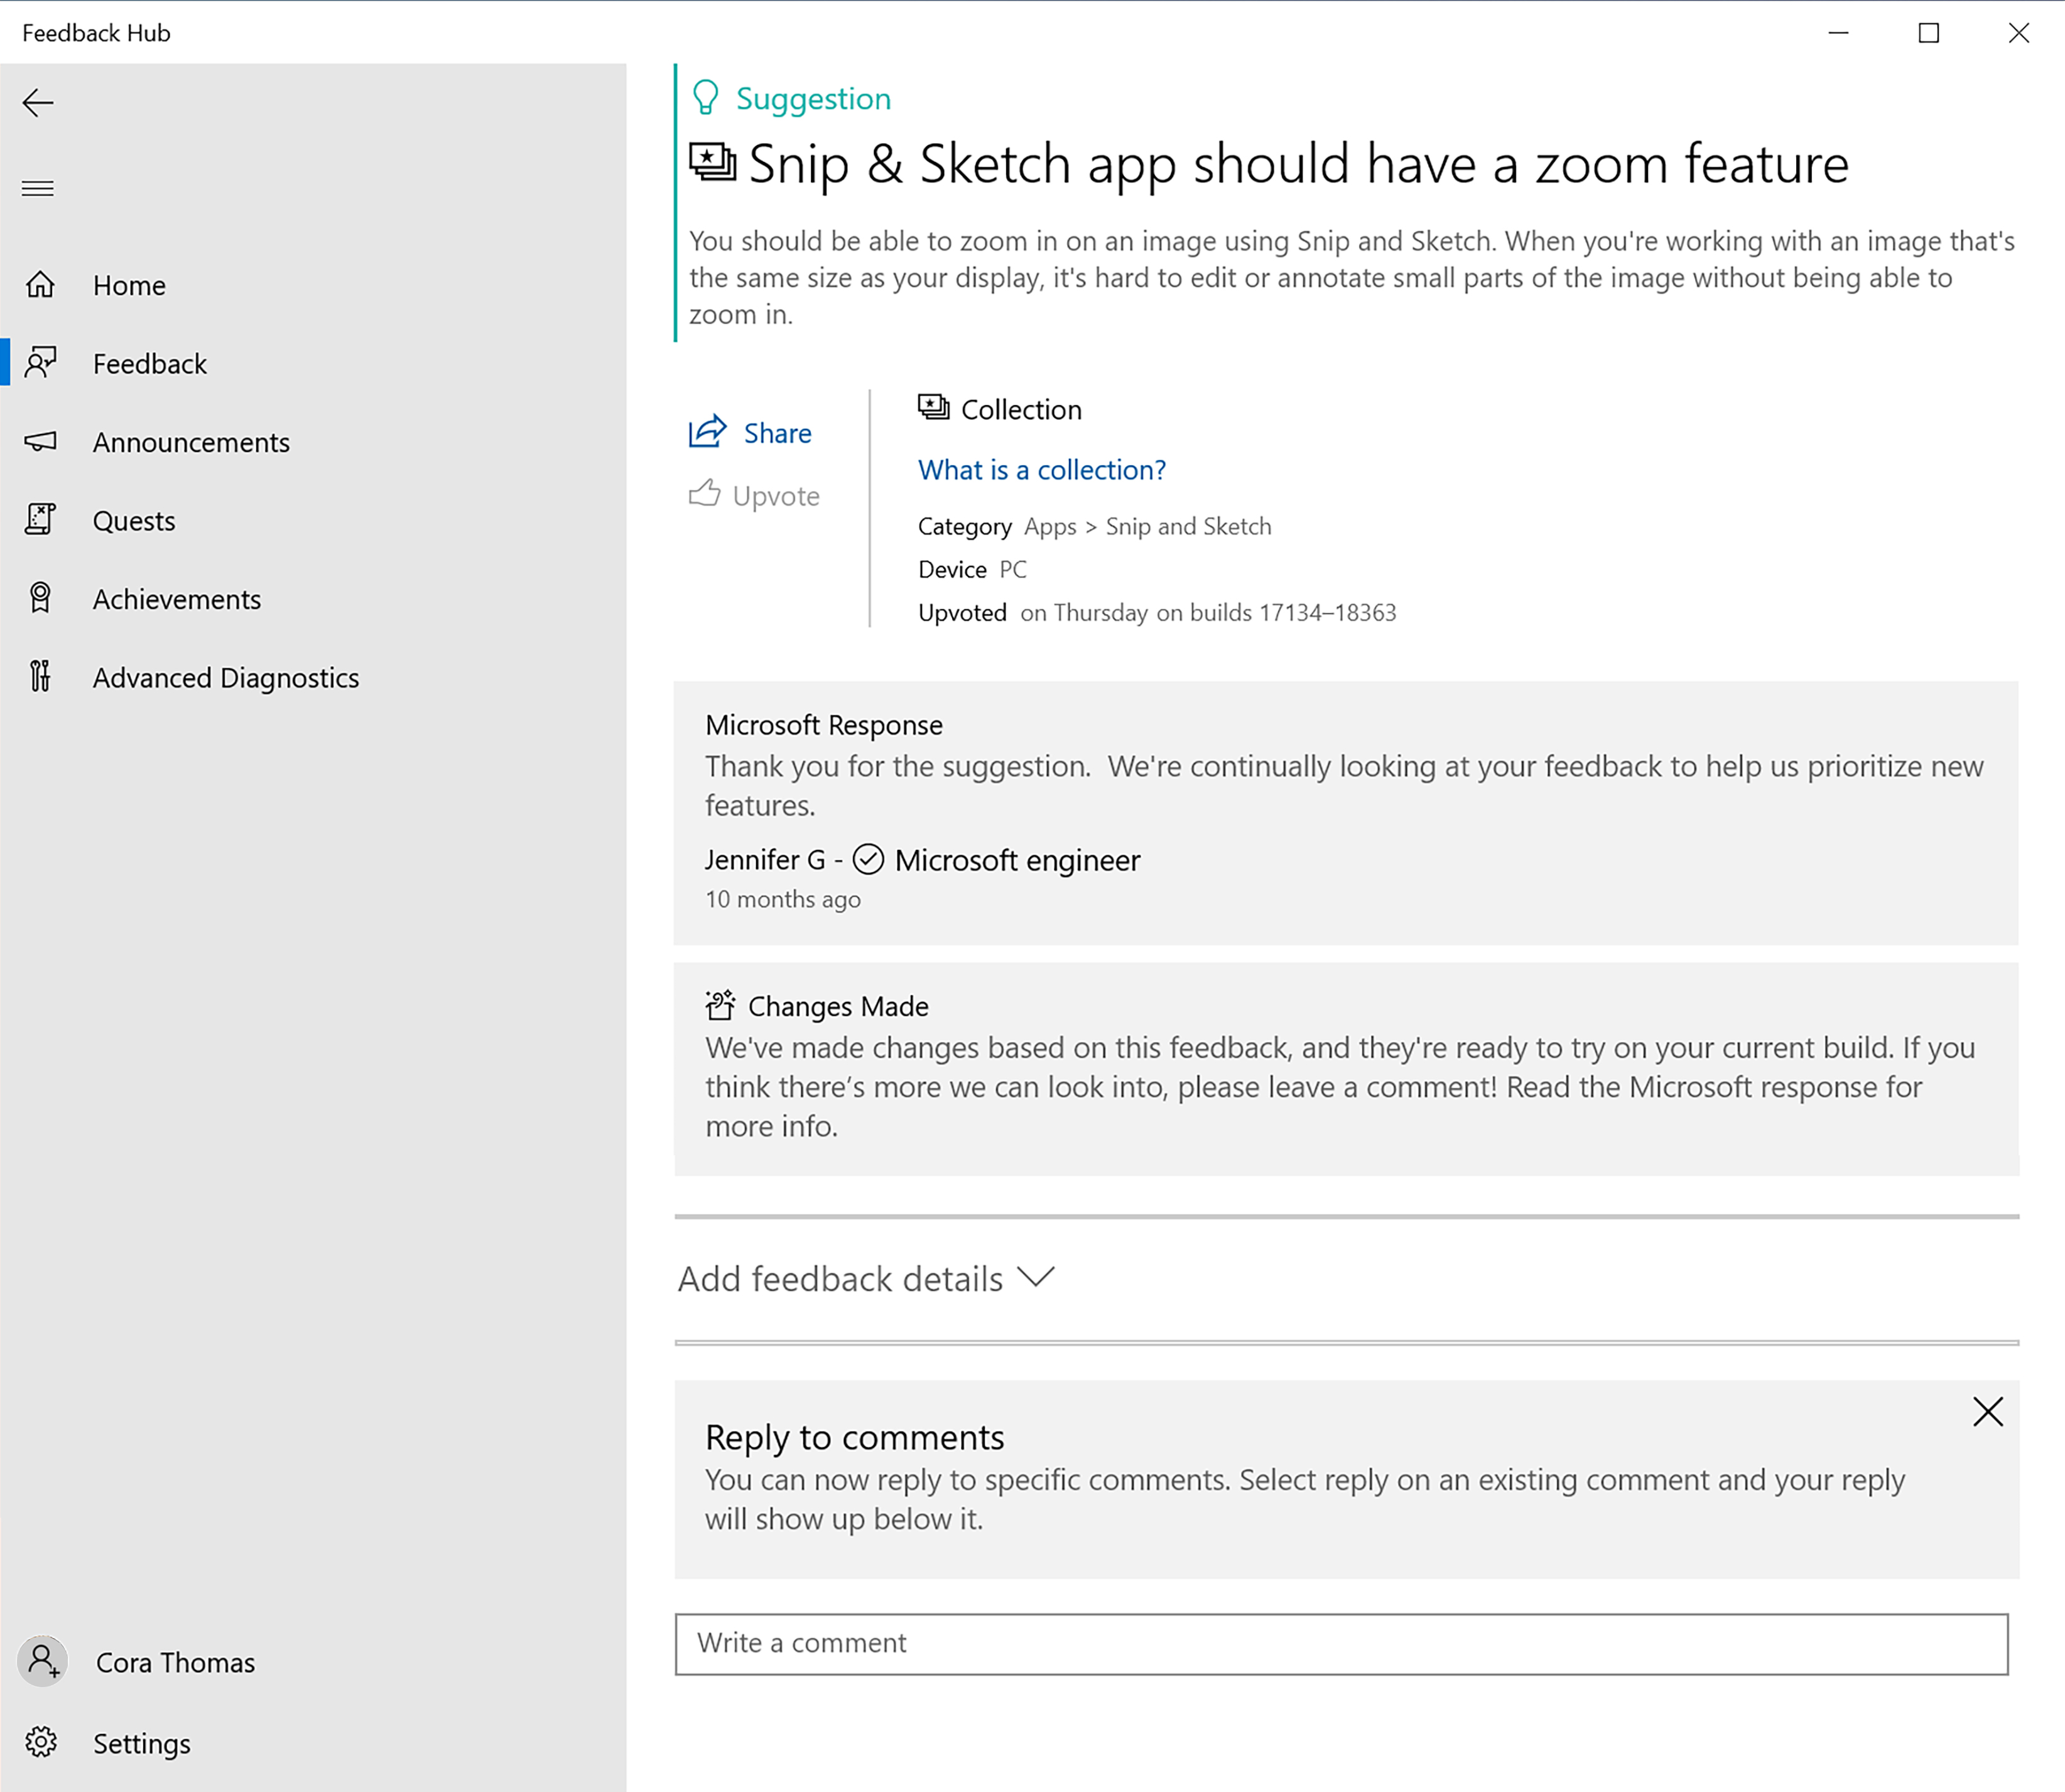Click the Feedback icon in left sidebar
This screenshot has height=1792, width=2065.
point(46,364)
